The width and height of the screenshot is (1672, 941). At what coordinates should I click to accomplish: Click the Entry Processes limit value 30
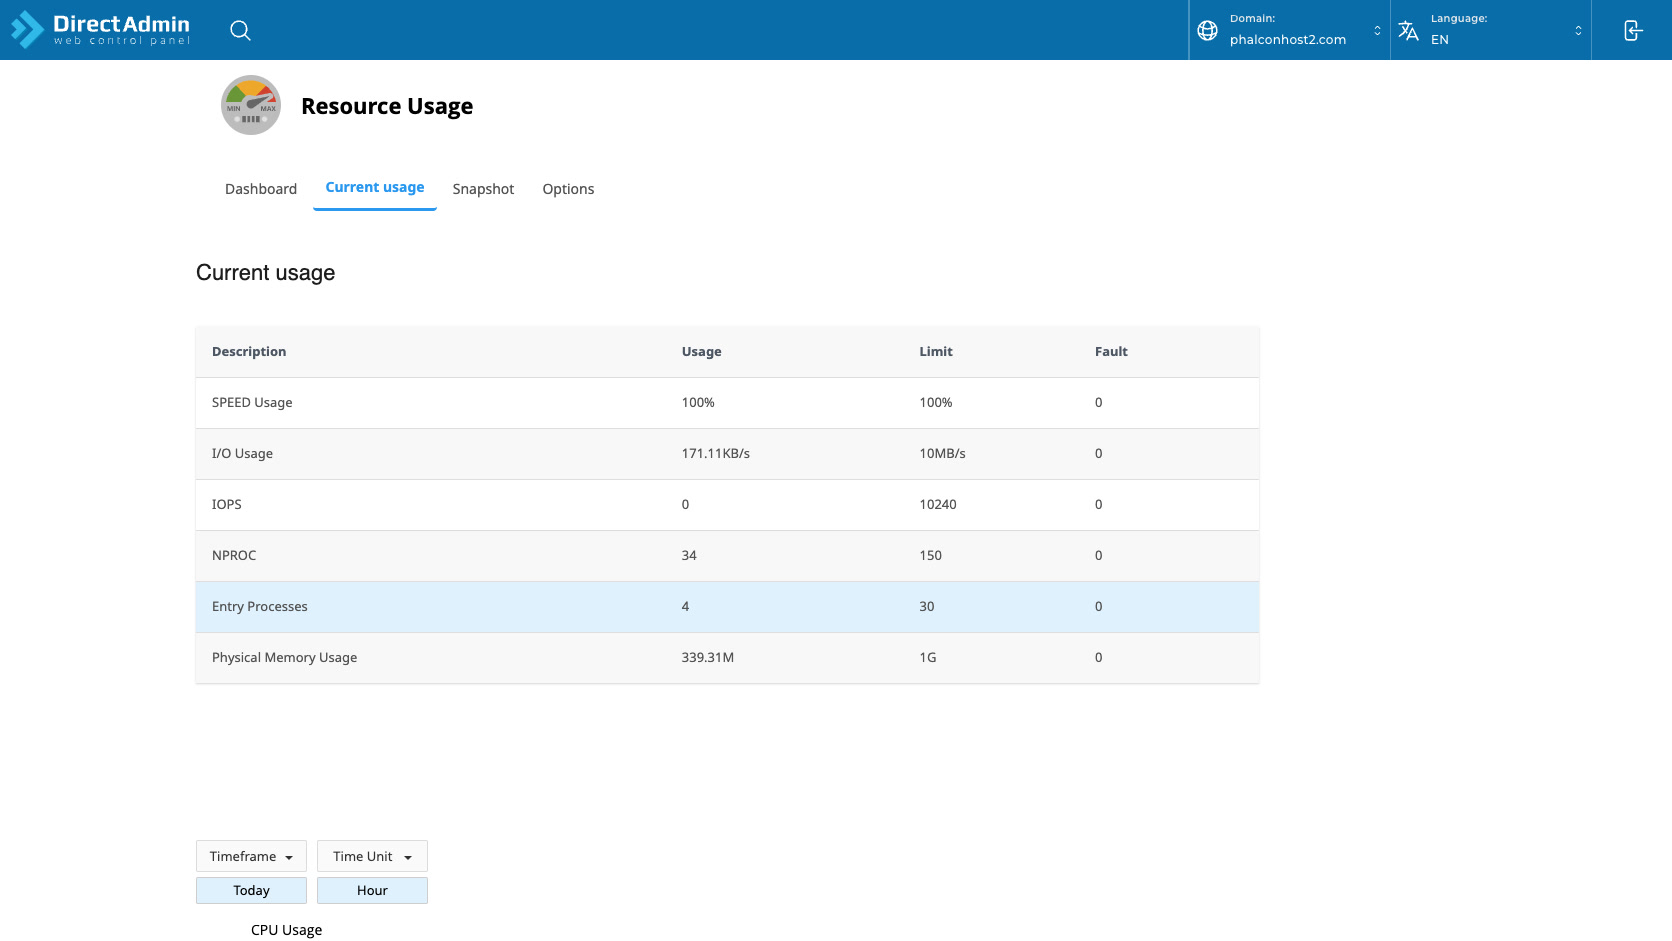coord(927,606)
